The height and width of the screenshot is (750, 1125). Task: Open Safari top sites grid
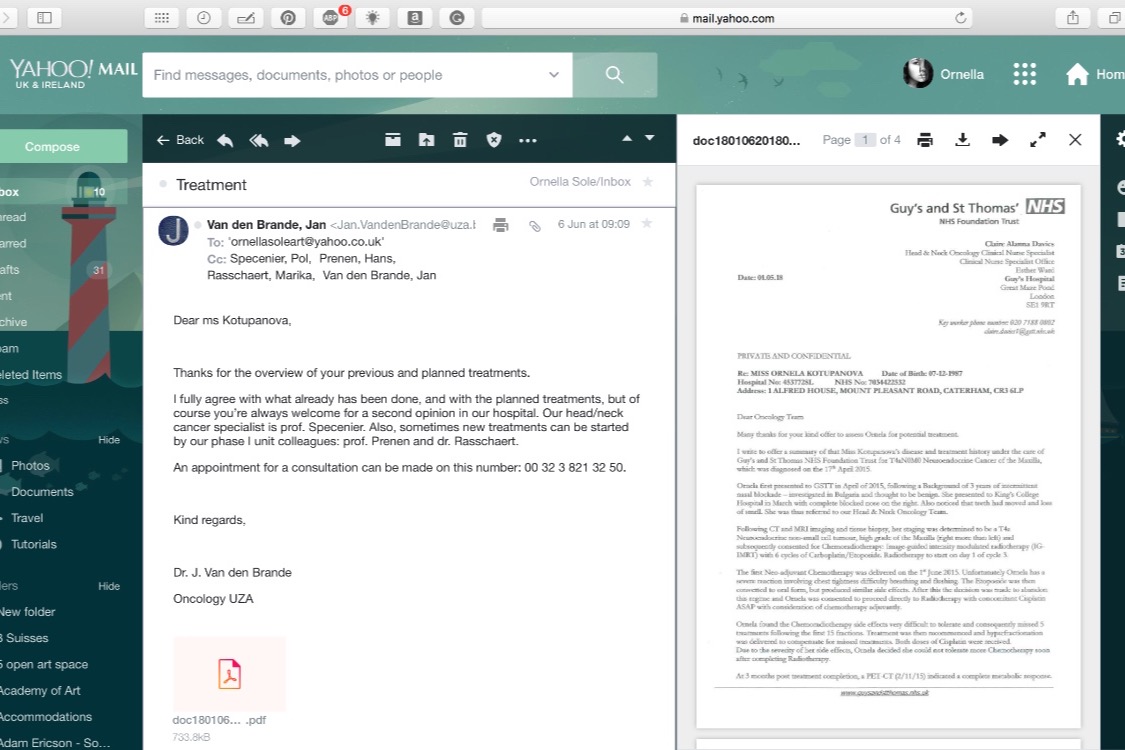coord(161,18)
